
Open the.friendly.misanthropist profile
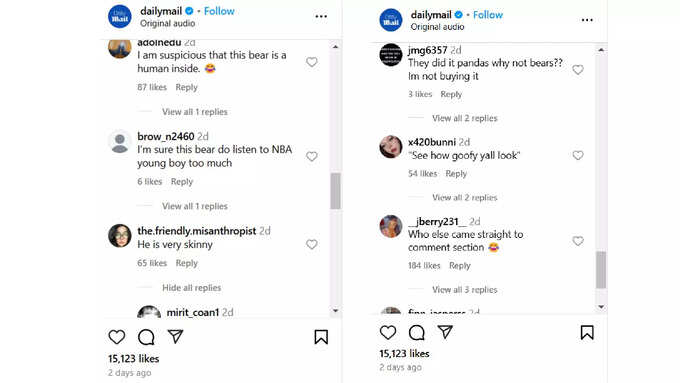coord(196,231)
